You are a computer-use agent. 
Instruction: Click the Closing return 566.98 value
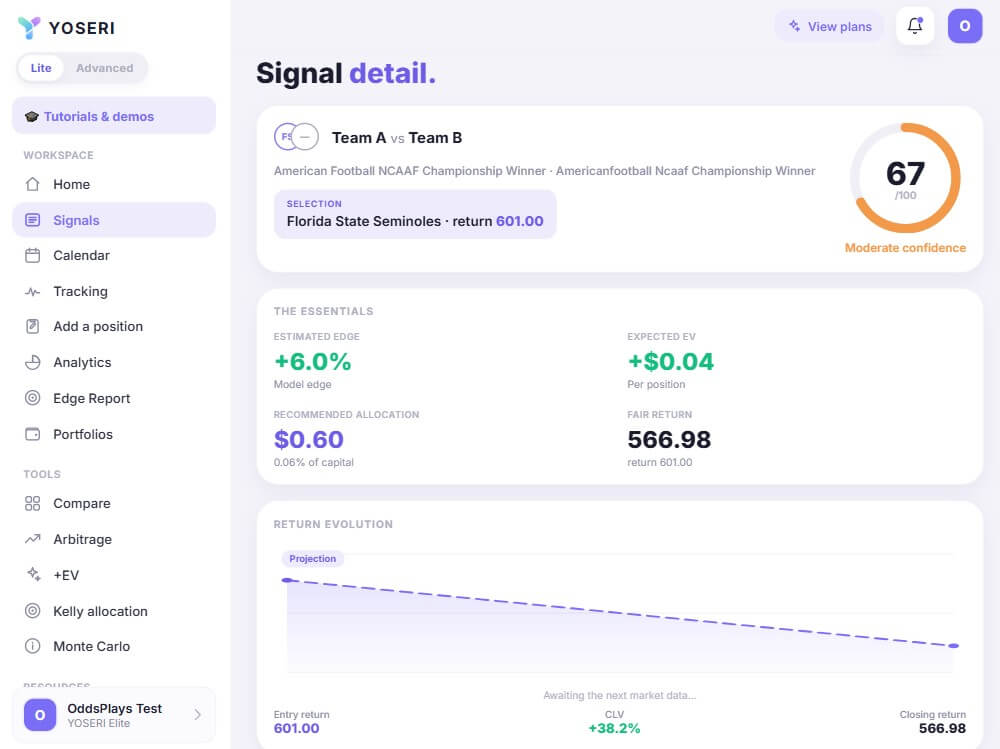click(942, 729)
